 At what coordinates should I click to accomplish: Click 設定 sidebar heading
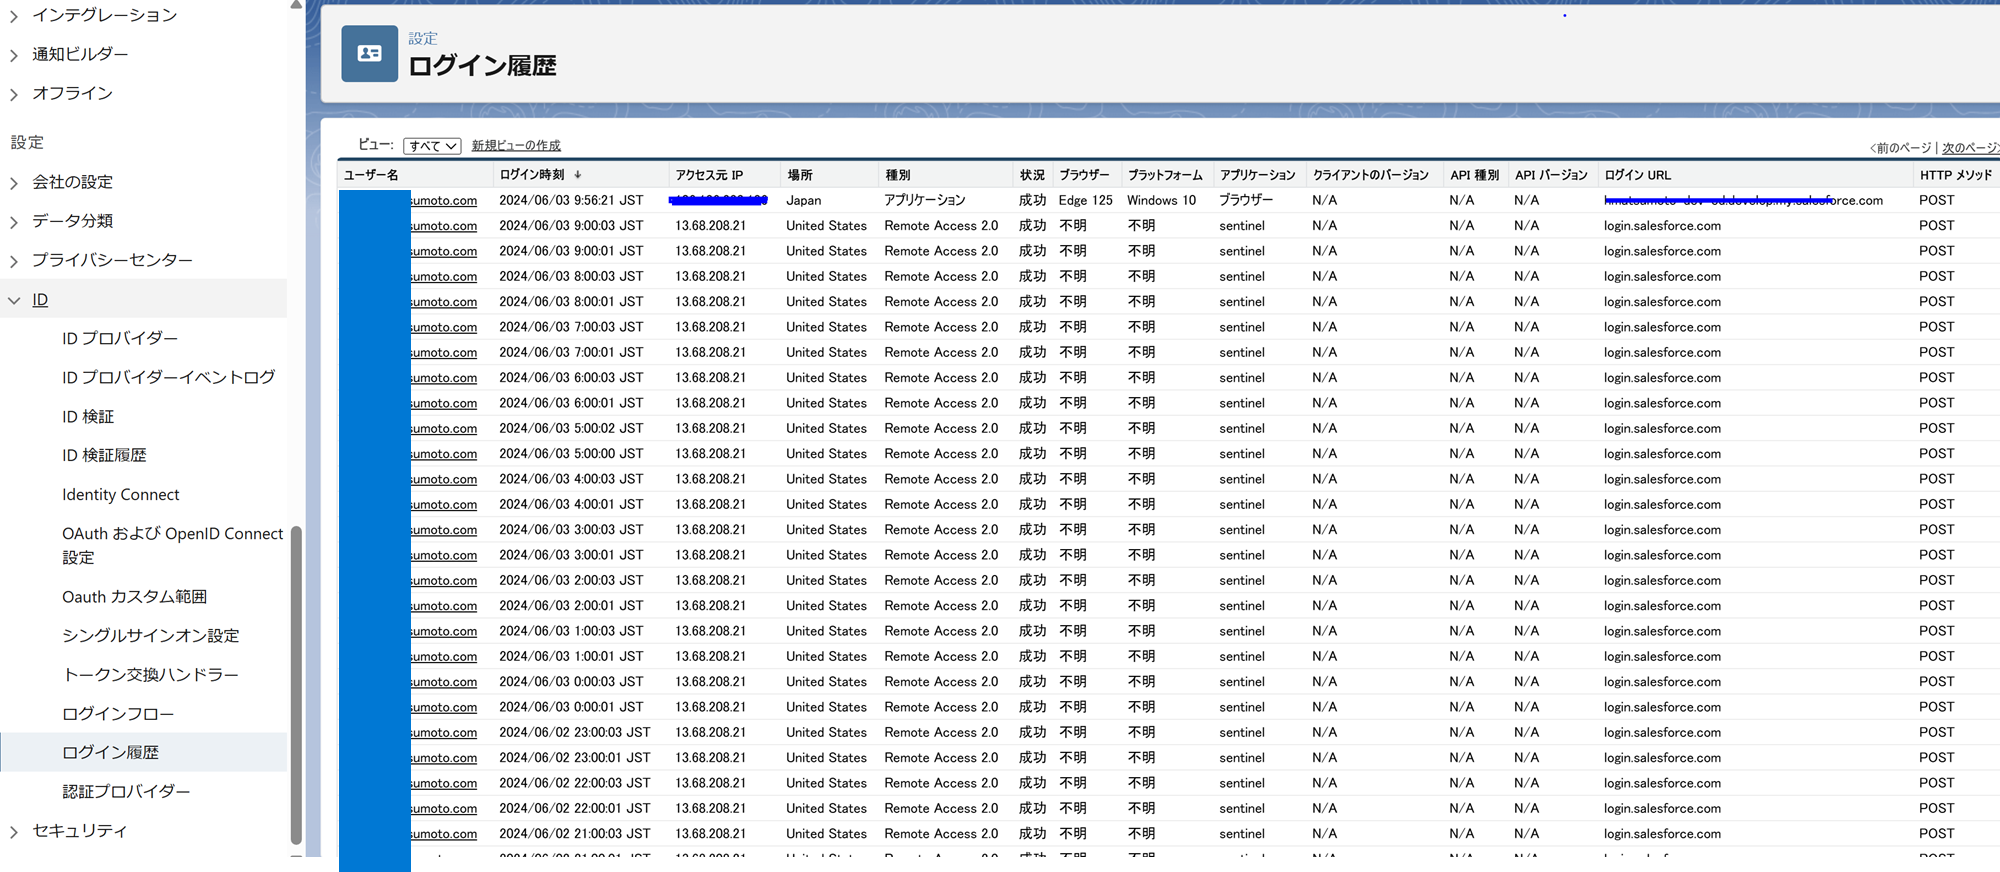27,143
